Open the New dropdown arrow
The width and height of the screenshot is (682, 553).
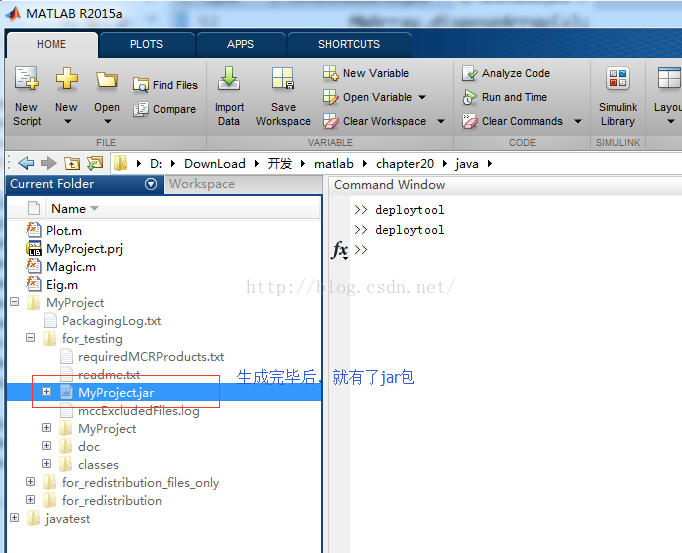[68, 121]
